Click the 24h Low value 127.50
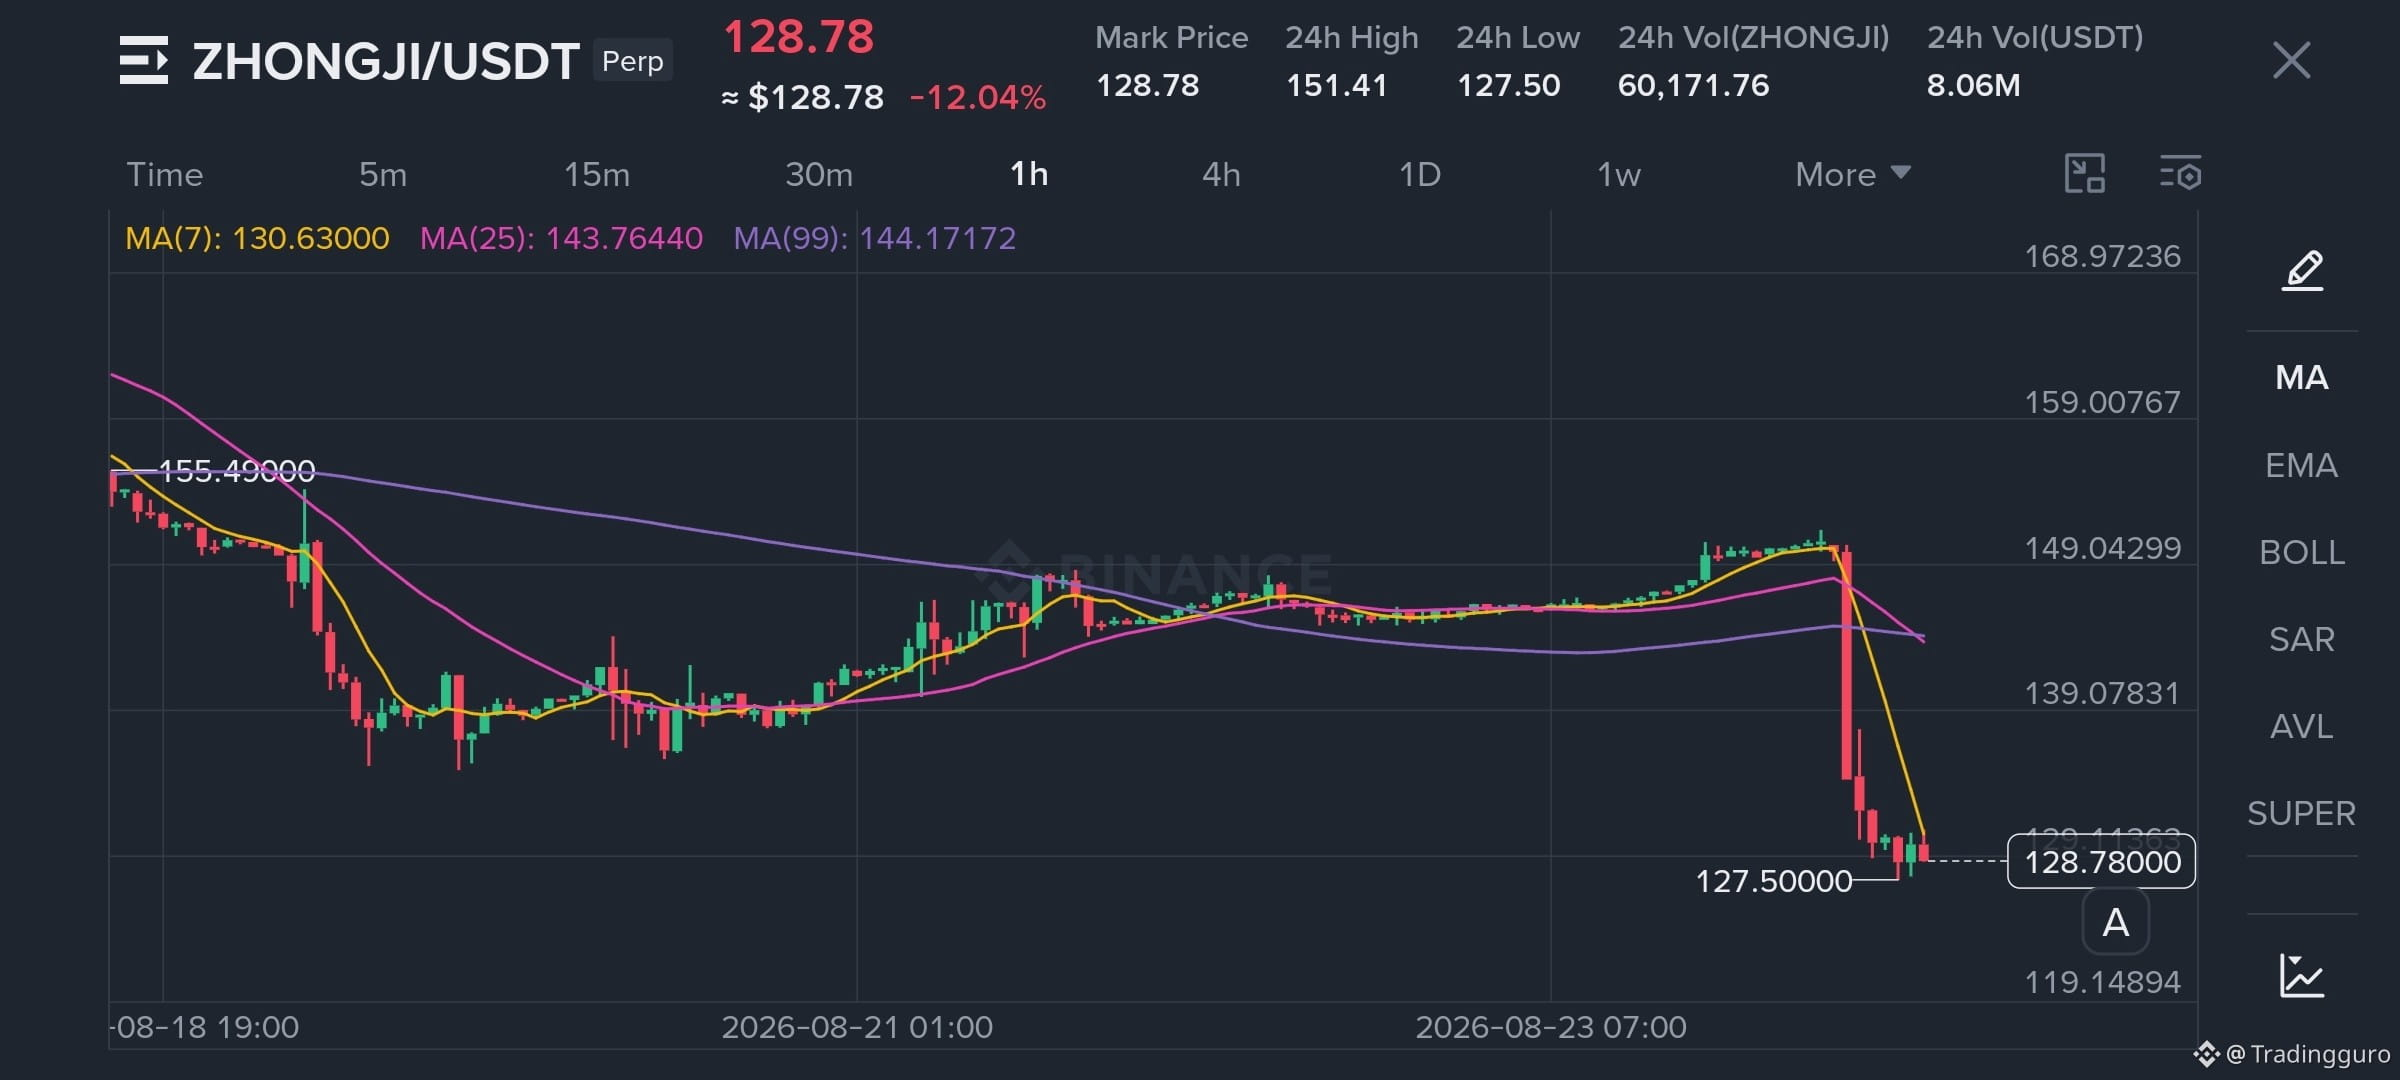 [x=1508, y=85]
